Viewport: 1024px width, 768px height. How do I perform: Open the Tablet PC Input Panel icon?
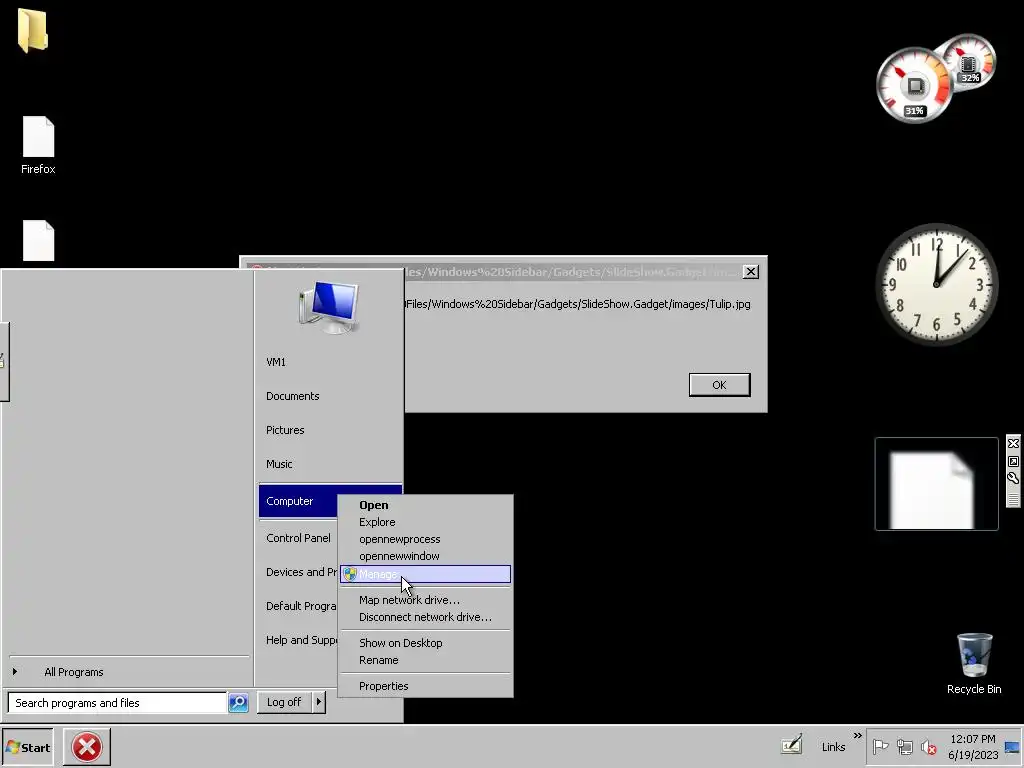(x=792, y=745)
